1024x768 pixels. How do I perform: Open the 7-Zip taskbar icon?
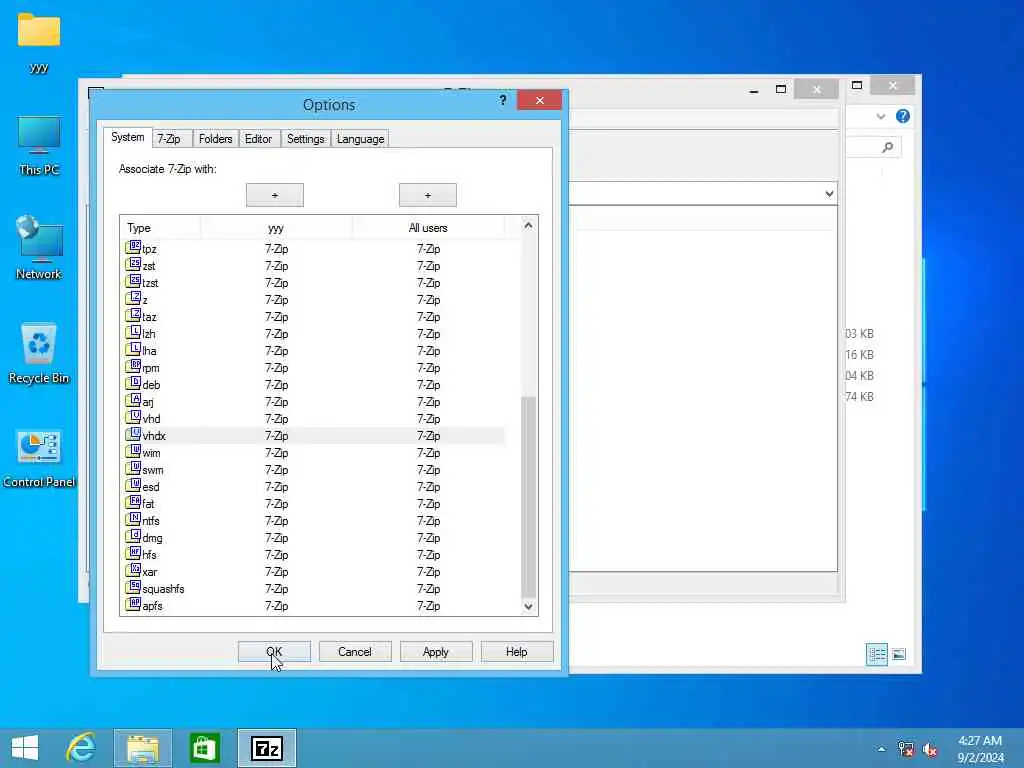tap(266, 748)
